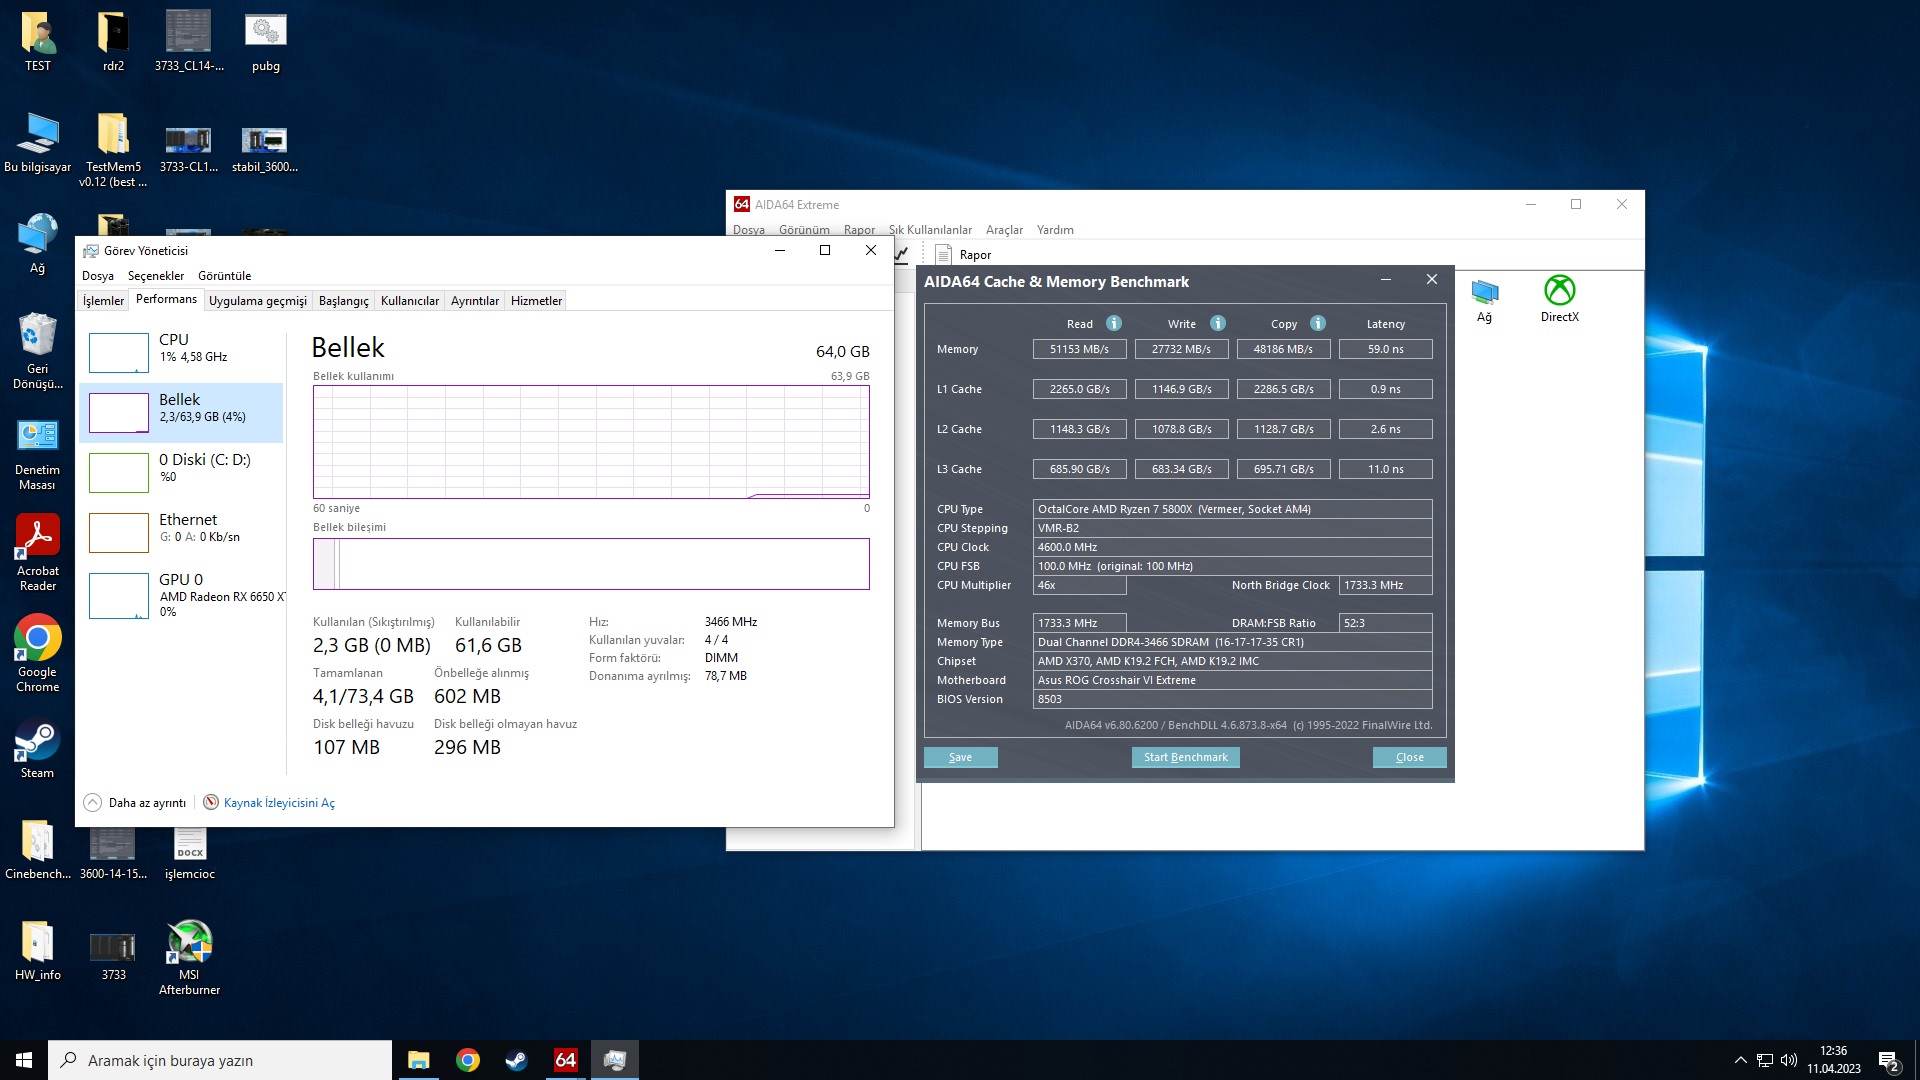
Task: Click Start Benchmark button
Action: (1185, 757)
